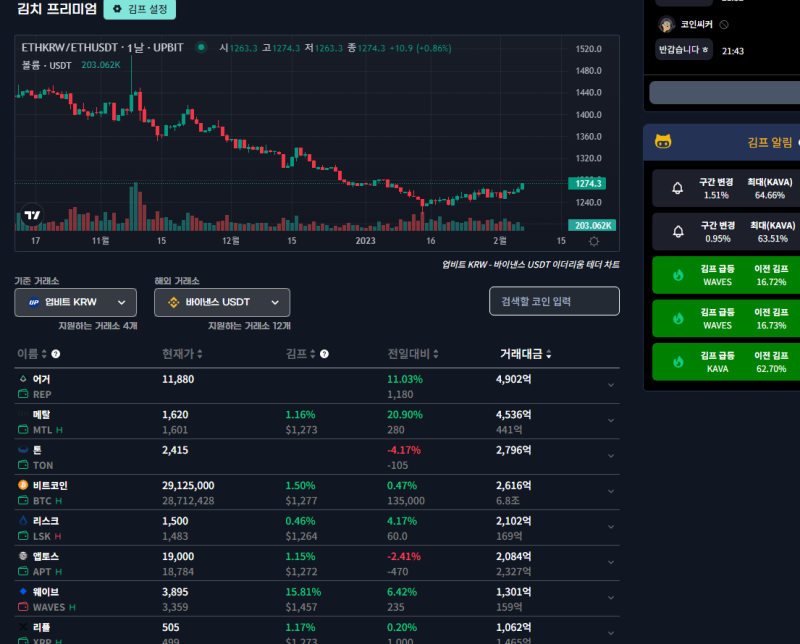Click the green market status dot beside UPBIT
This screenshot has width=800, height=644.
(202, 47)
